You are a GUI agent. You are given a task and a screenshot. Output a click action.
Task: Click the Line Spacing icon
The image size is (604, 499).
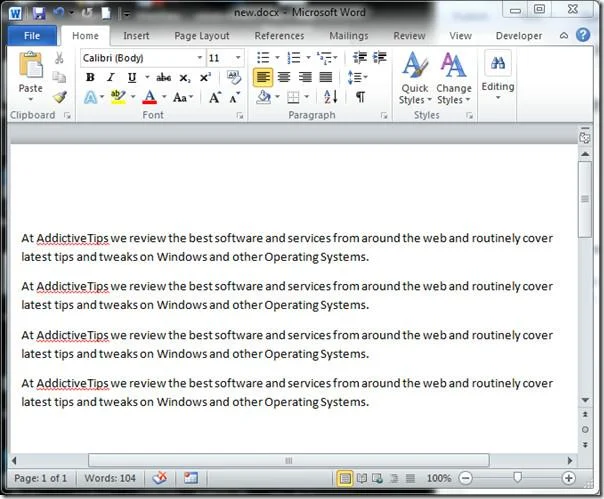click(x=354, y=77)
